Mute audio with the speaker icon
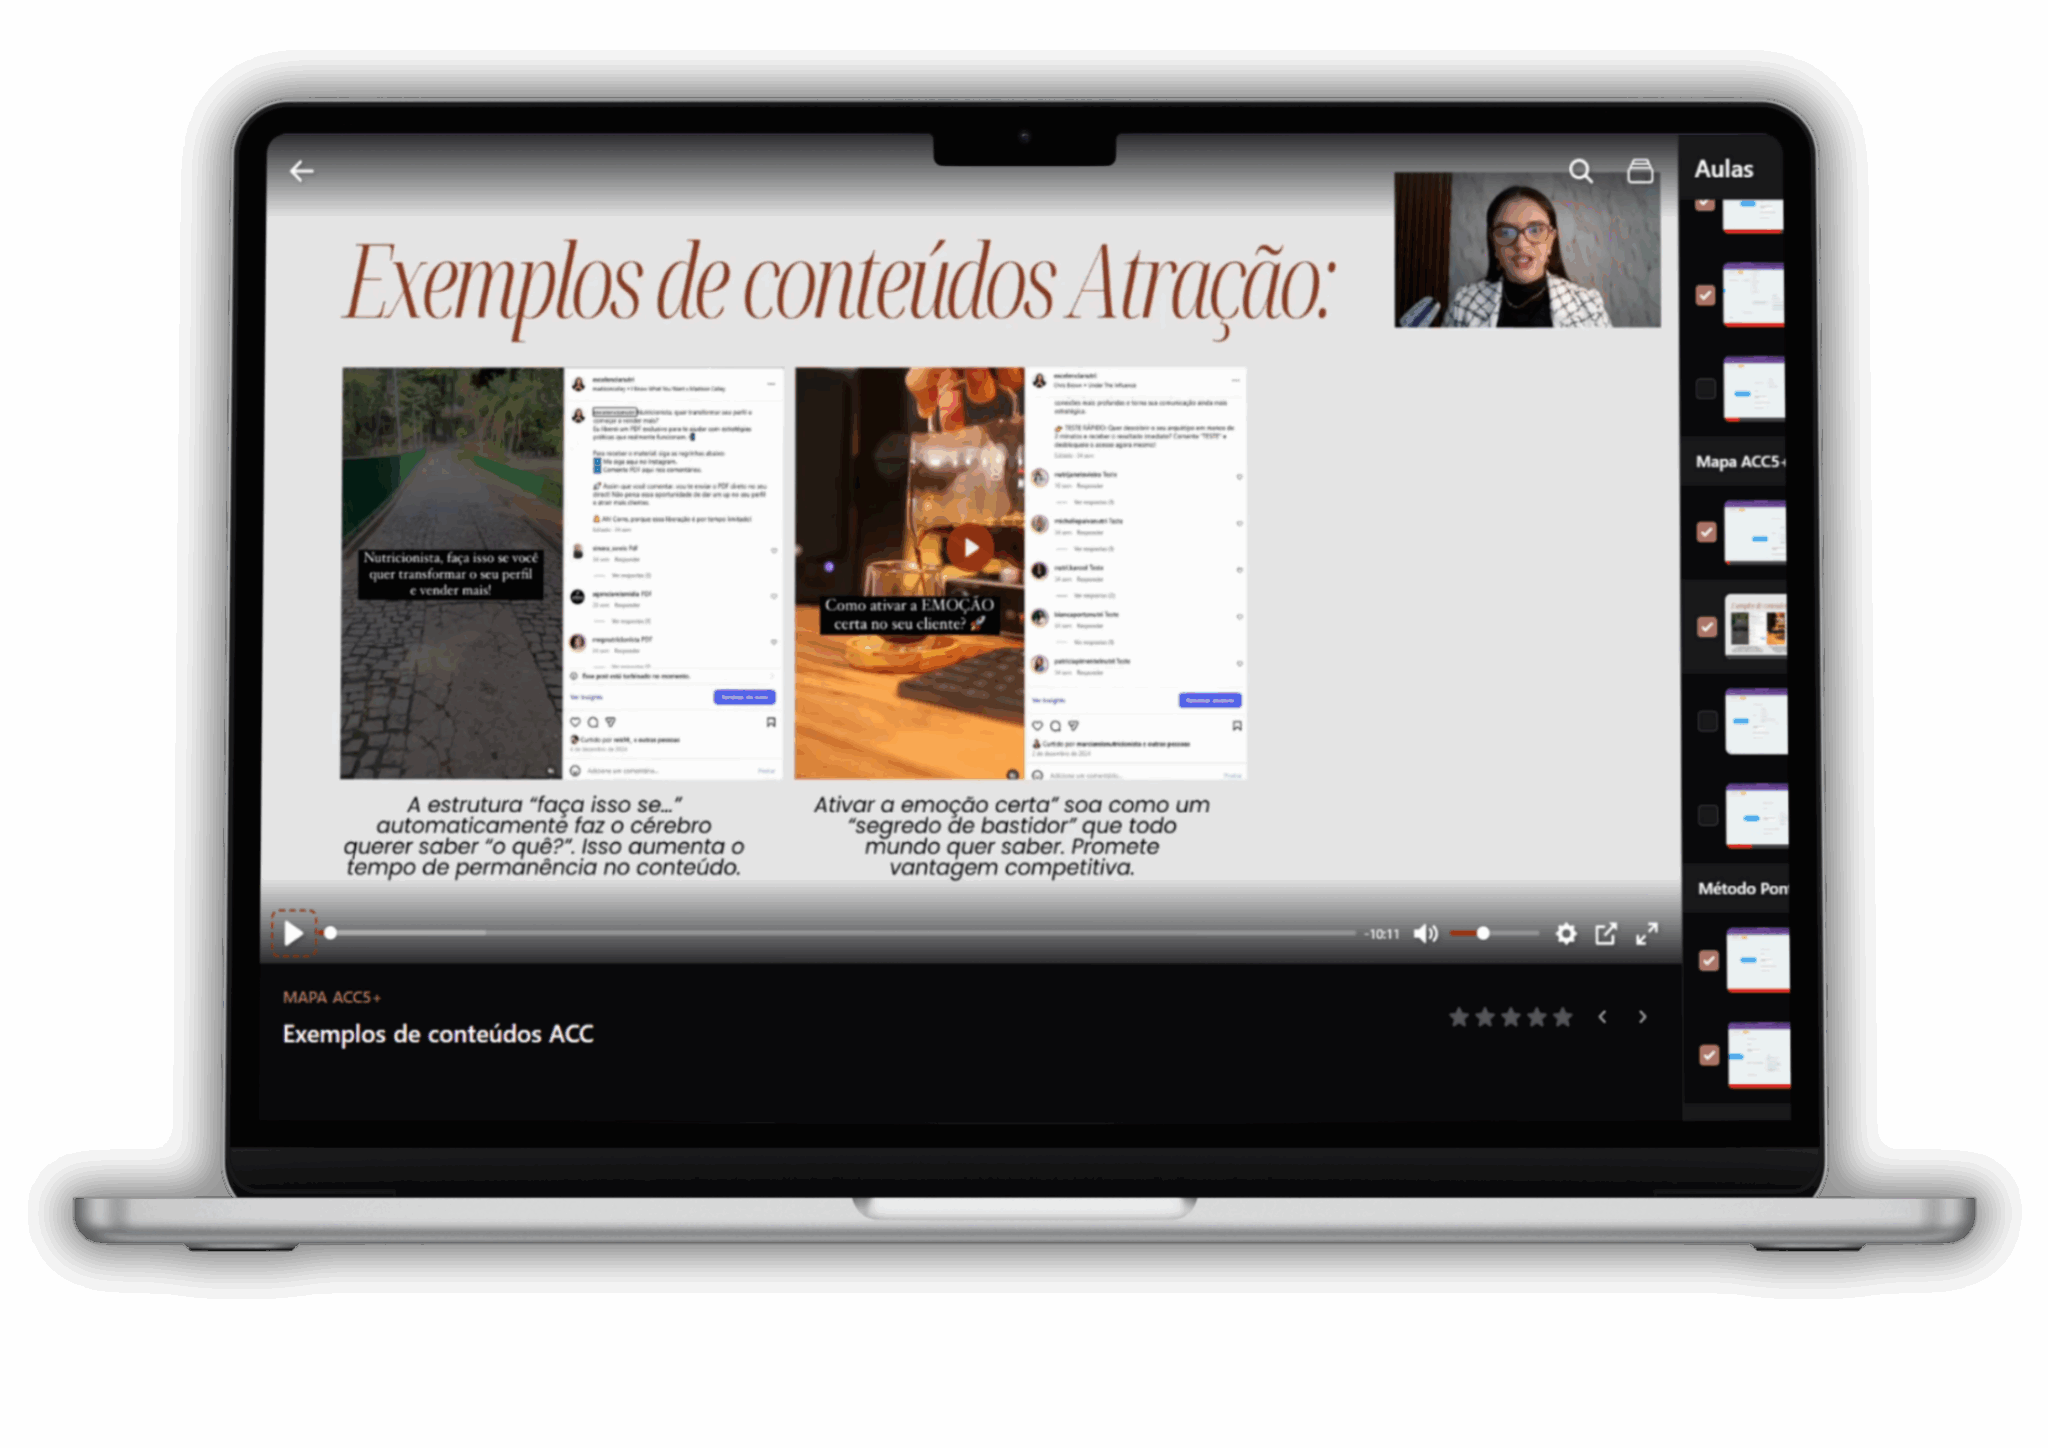The width and height of the screenshot is (2048, 1448). [x=1425, y=934]
